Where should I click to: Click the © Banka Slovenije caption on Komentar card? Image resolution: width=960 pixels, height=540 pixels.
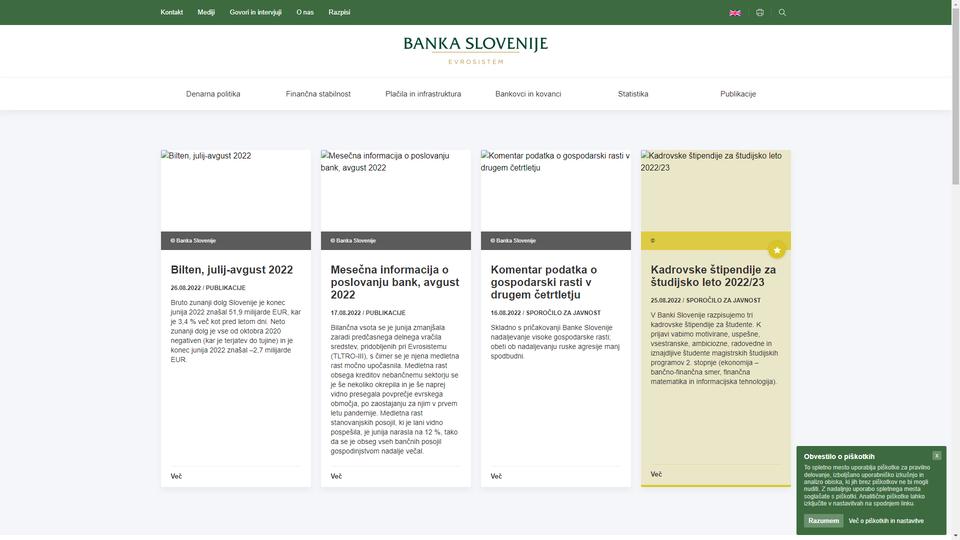tap(513, 241)
